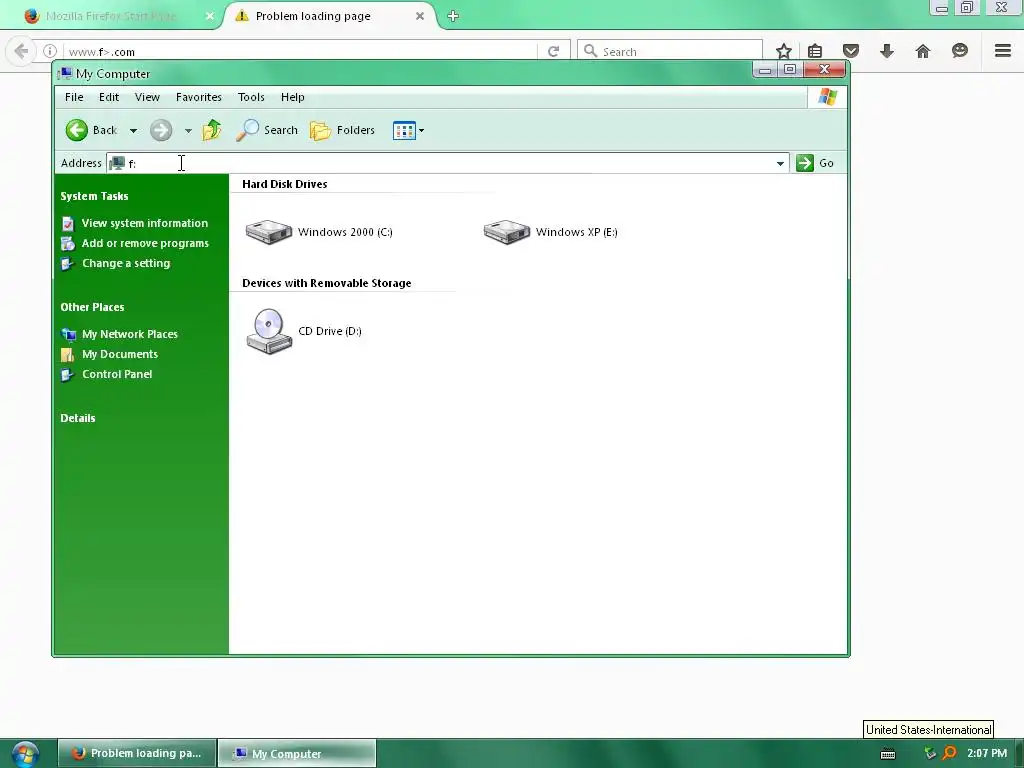Select Windows XP (E:) drive icon
1024x768 pixels.
pos(507,232)
